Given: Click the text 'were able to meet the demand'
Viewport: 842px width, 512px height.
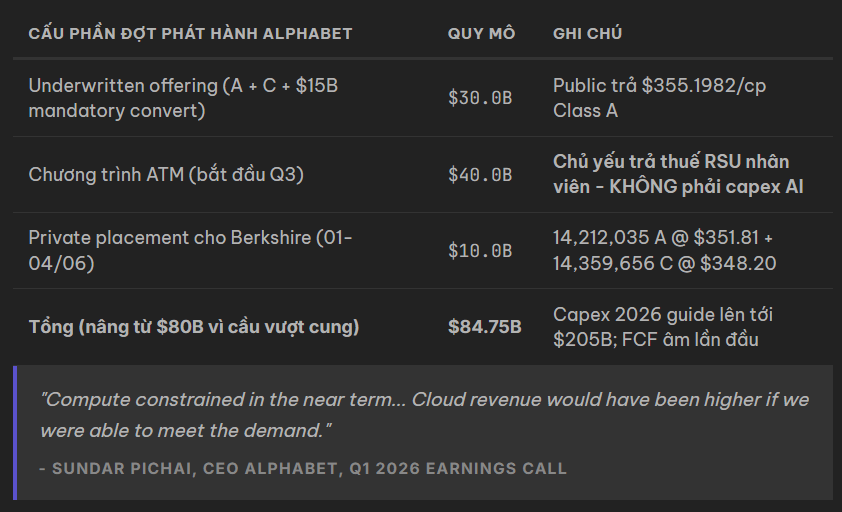Looking at the screenshot, I should pos(183,430).
